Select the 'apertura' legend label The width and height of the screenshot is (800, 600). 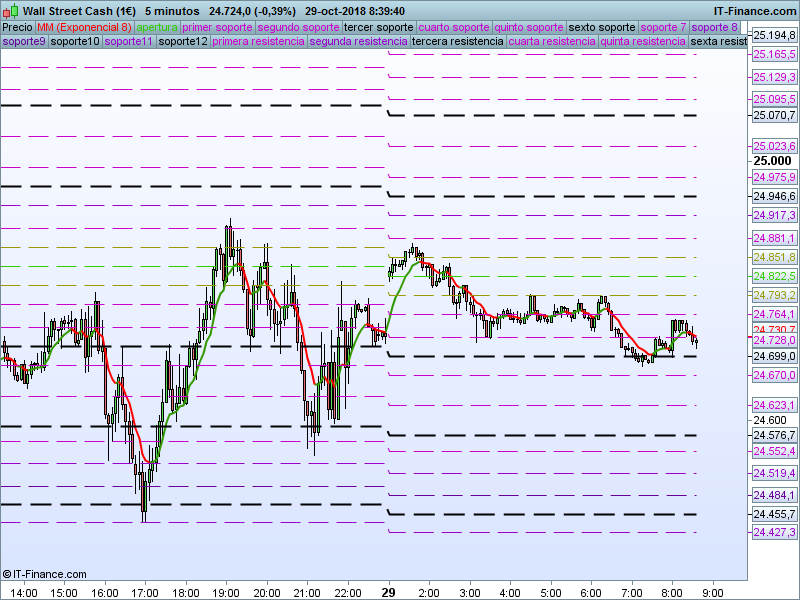(x=157, y=27)
